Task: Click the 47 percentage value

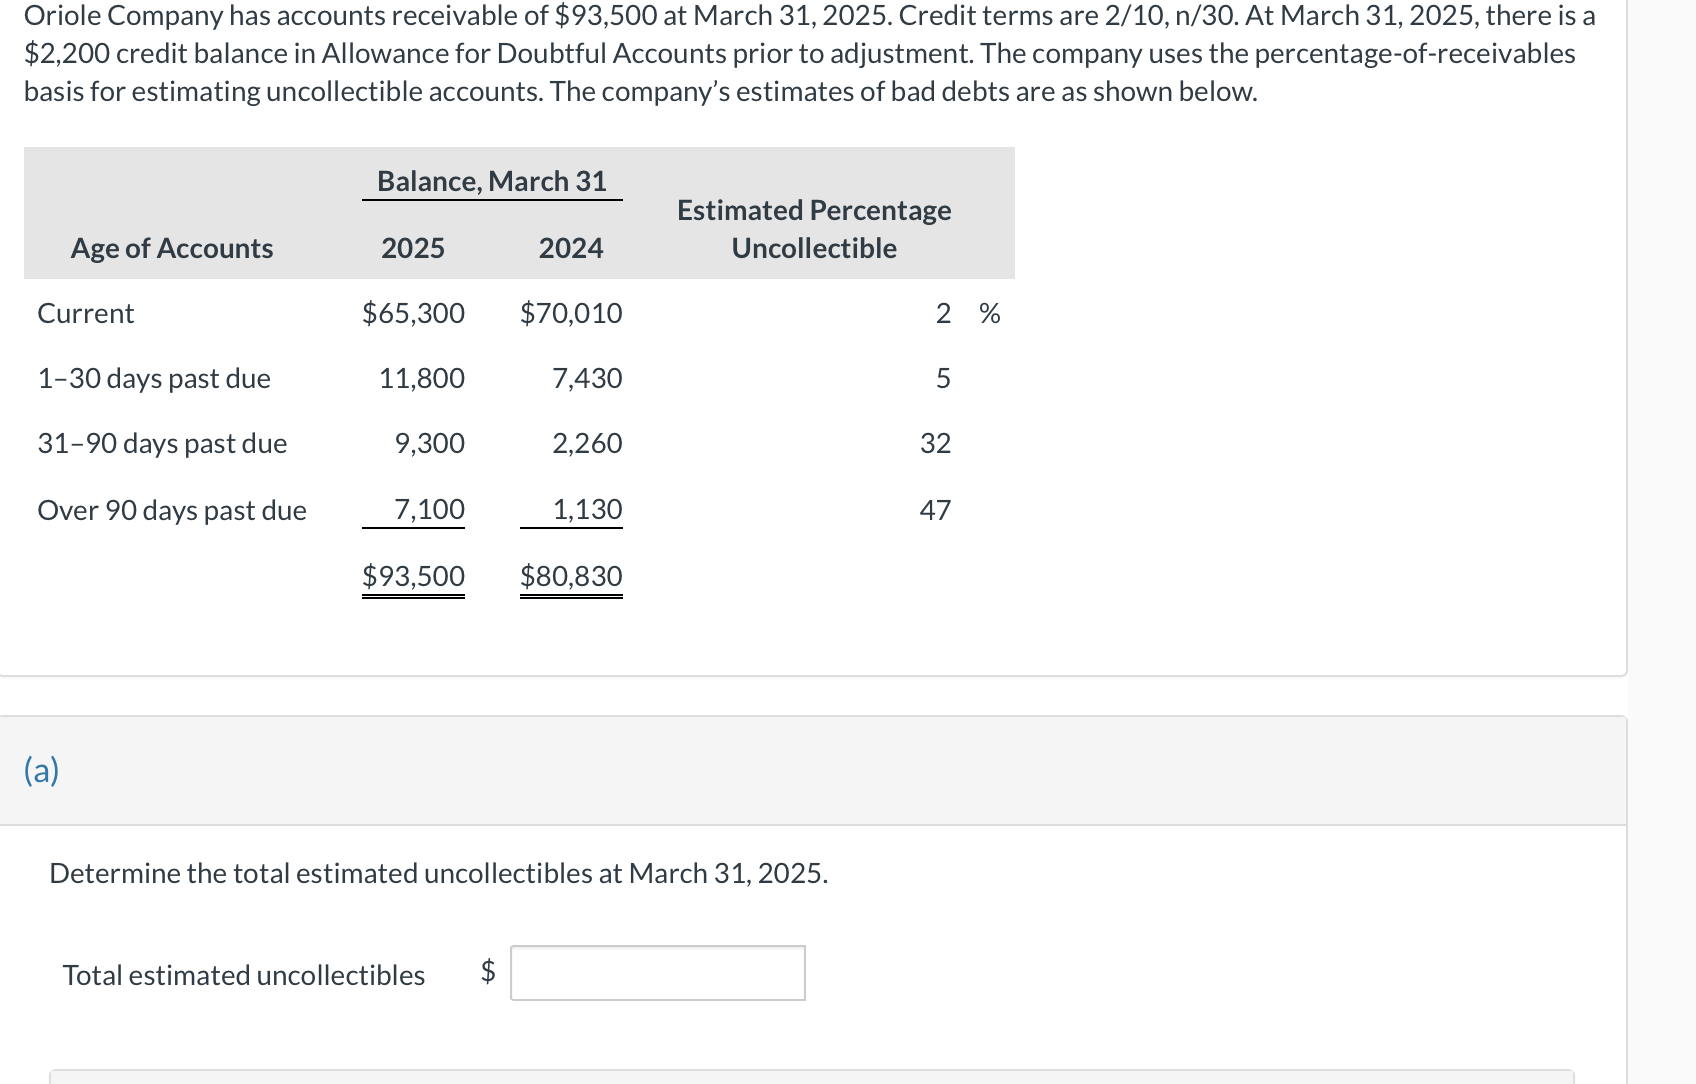Action: coord(936,510)
